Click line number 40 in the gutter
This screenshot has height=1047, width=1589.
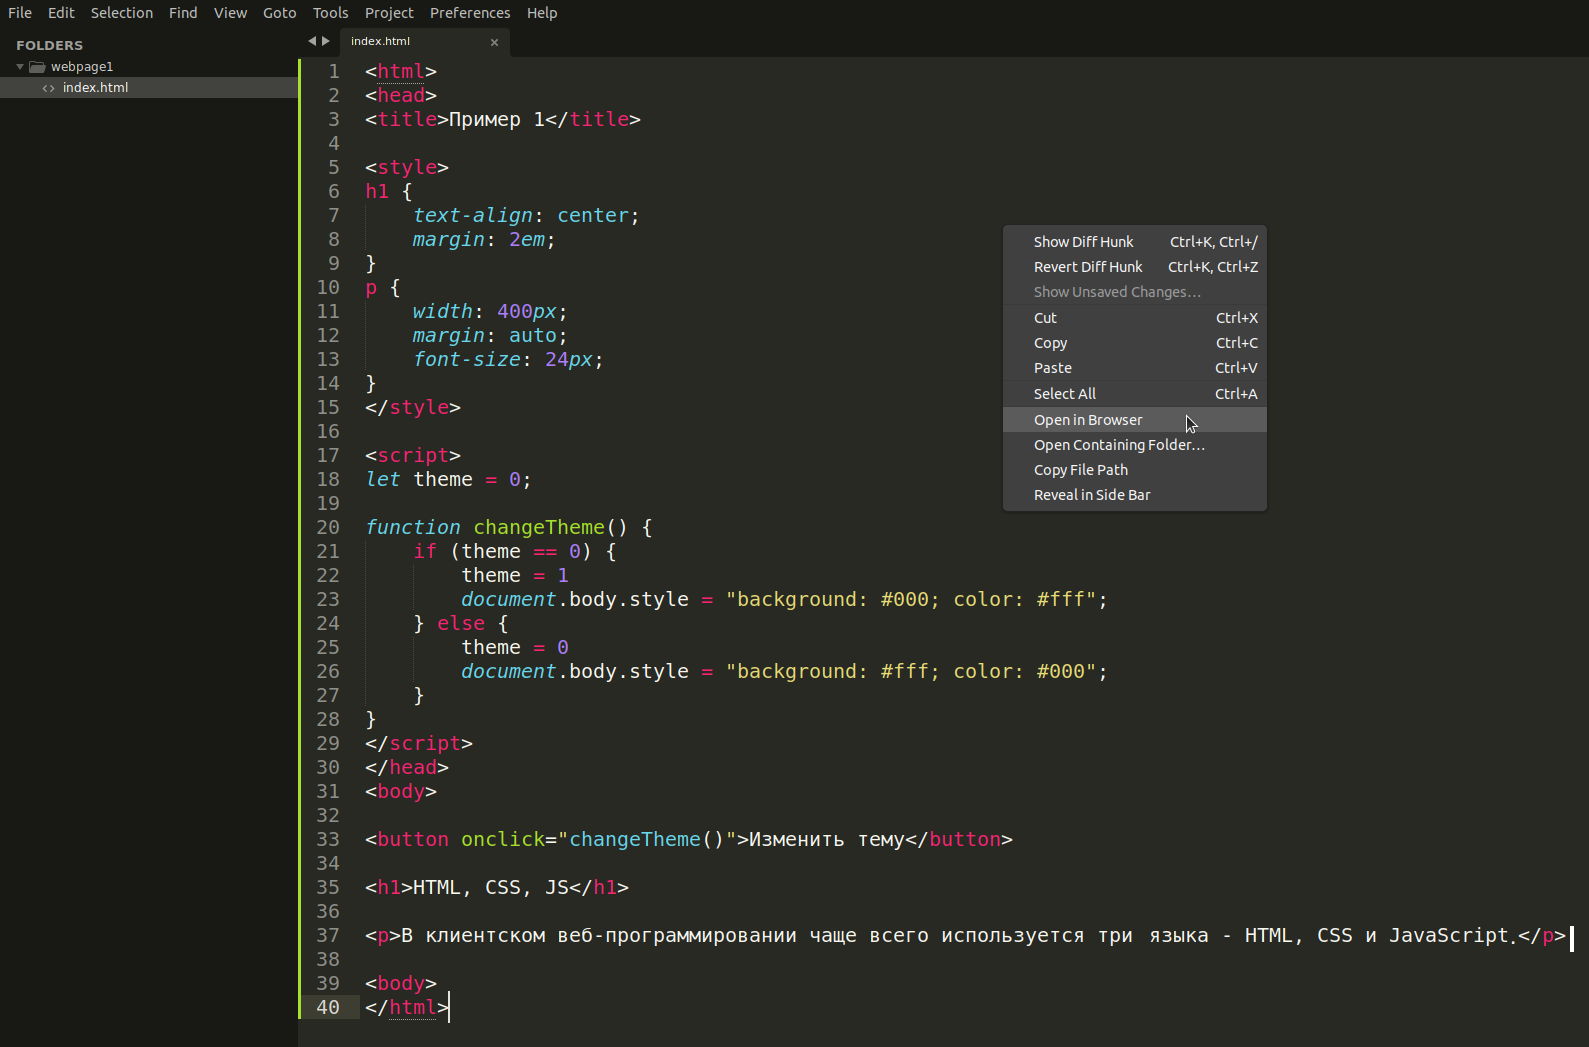[328, 1008]
